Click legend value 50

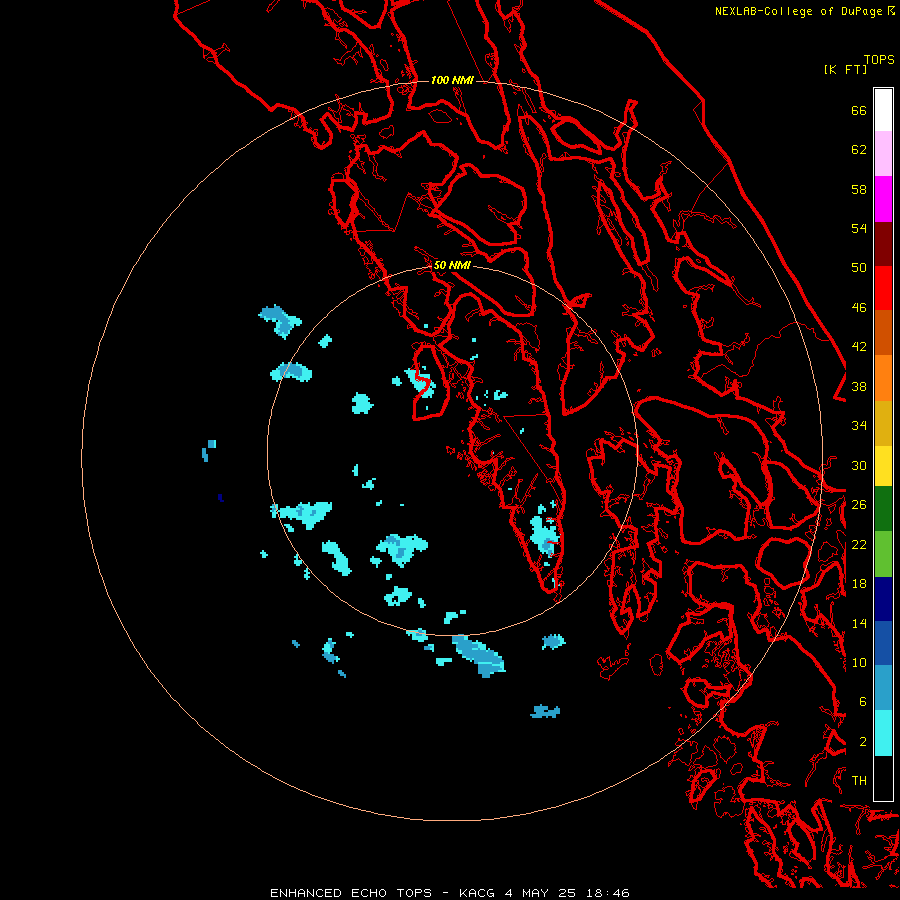pyautogui.click(x=859, y=268)
